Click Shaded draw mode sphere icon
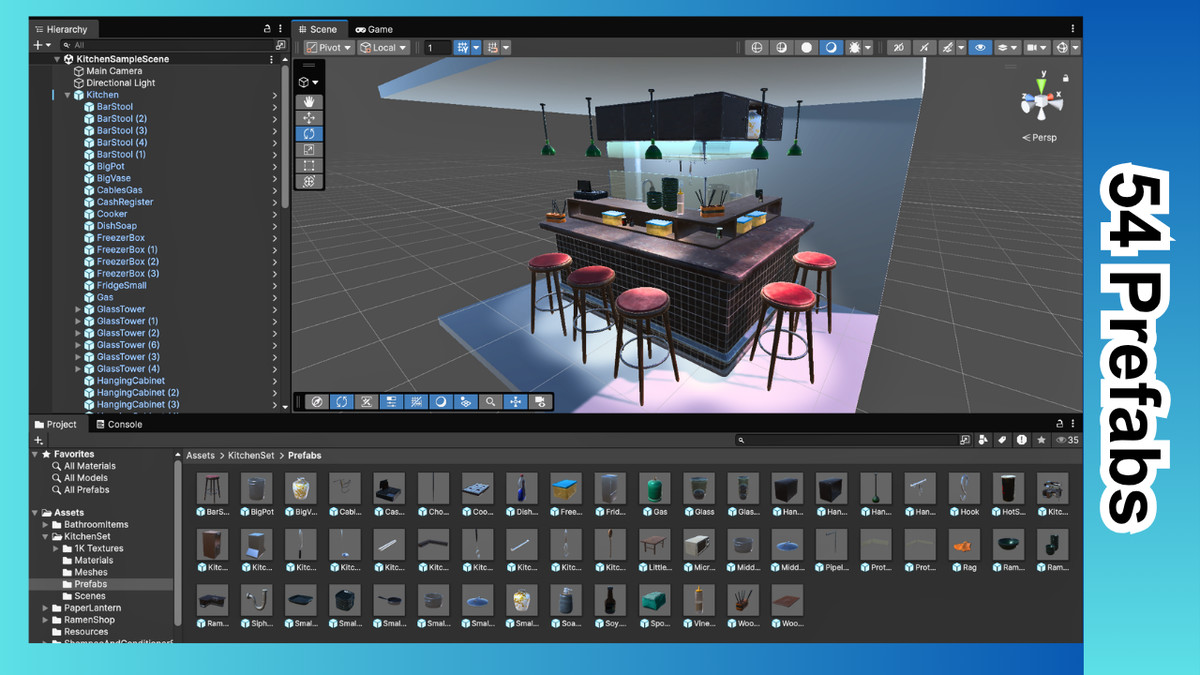The height and width of the screenshot is (675, 1200). click(x=806, y=47)
